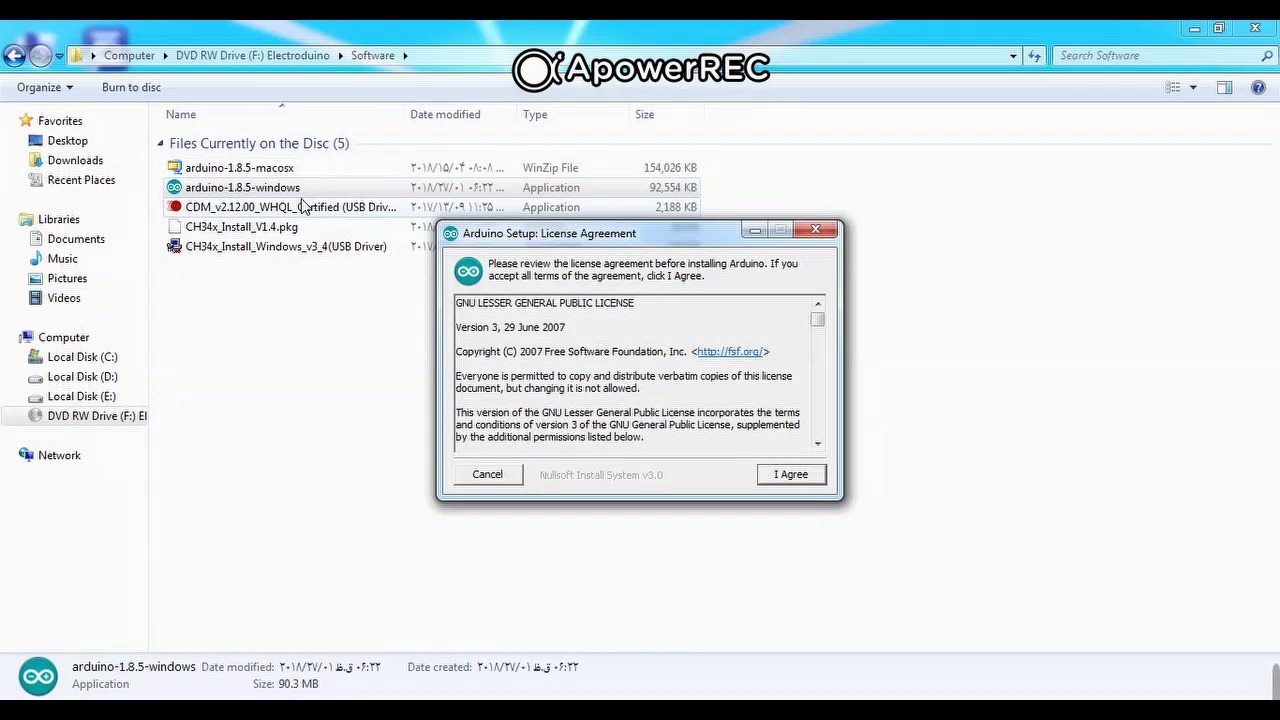Image resolution: width=1280 pixels, height=720 pixels.
Task: Open the http://fsf.org/ link in license
Action: point(730,352)
